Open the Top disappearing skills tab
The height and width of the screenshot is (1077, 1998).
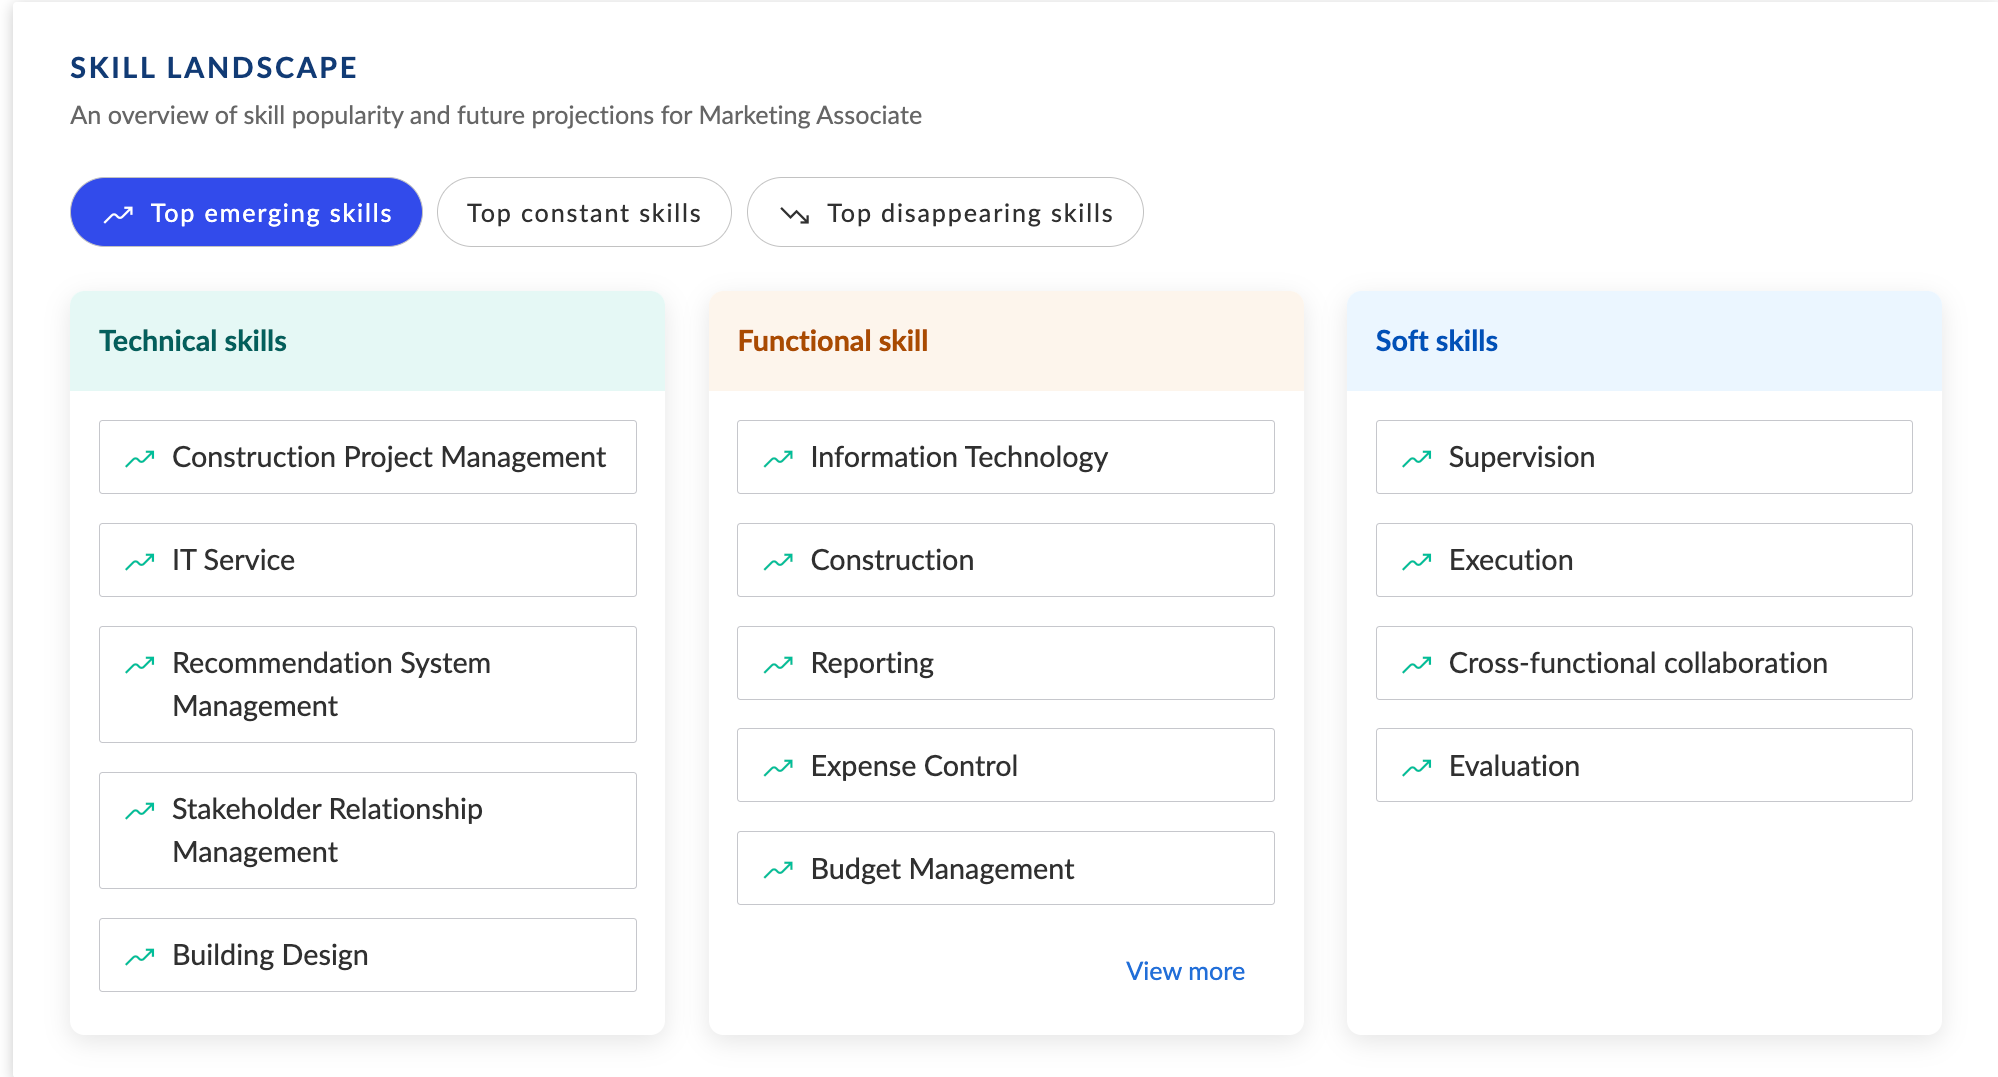click(945, 213)
